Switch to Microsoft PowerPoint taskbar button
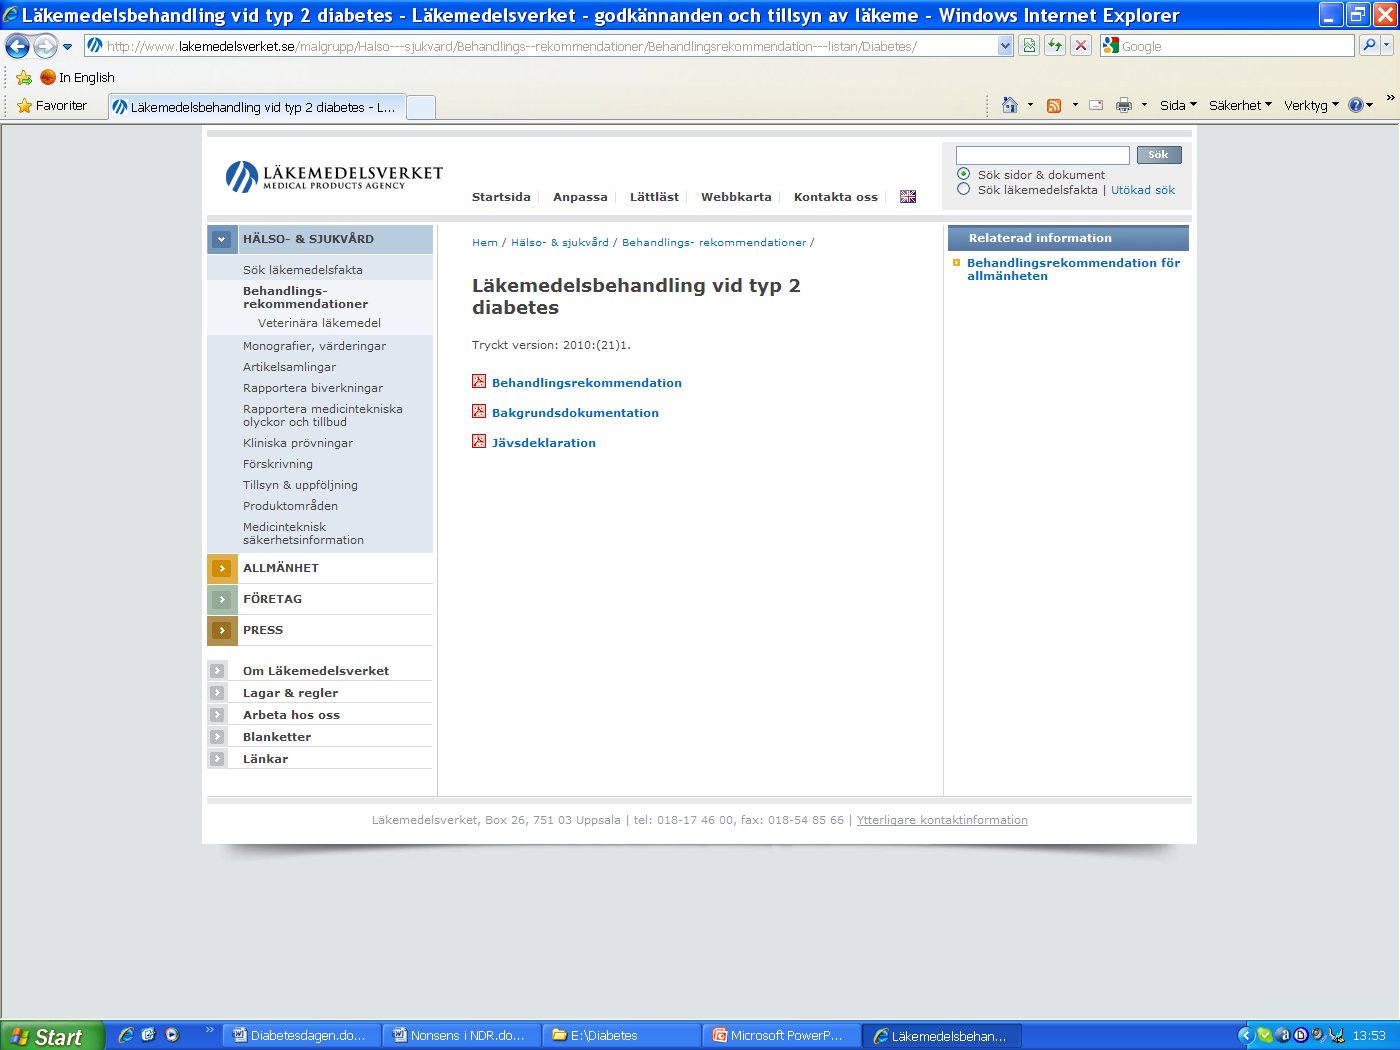The height and width of the screenshot is (1050, 1400). (781, 1036)
